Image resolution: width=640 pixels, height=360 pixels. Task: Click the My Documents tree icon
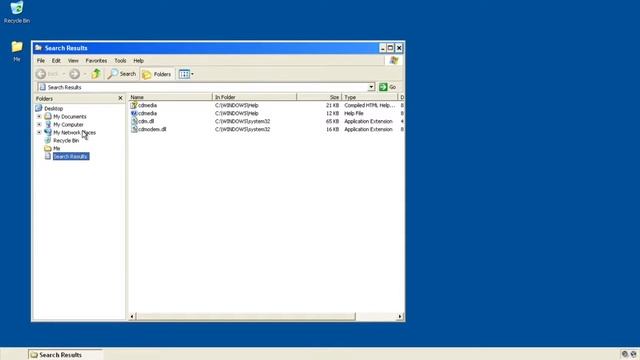tap(48, 116)
